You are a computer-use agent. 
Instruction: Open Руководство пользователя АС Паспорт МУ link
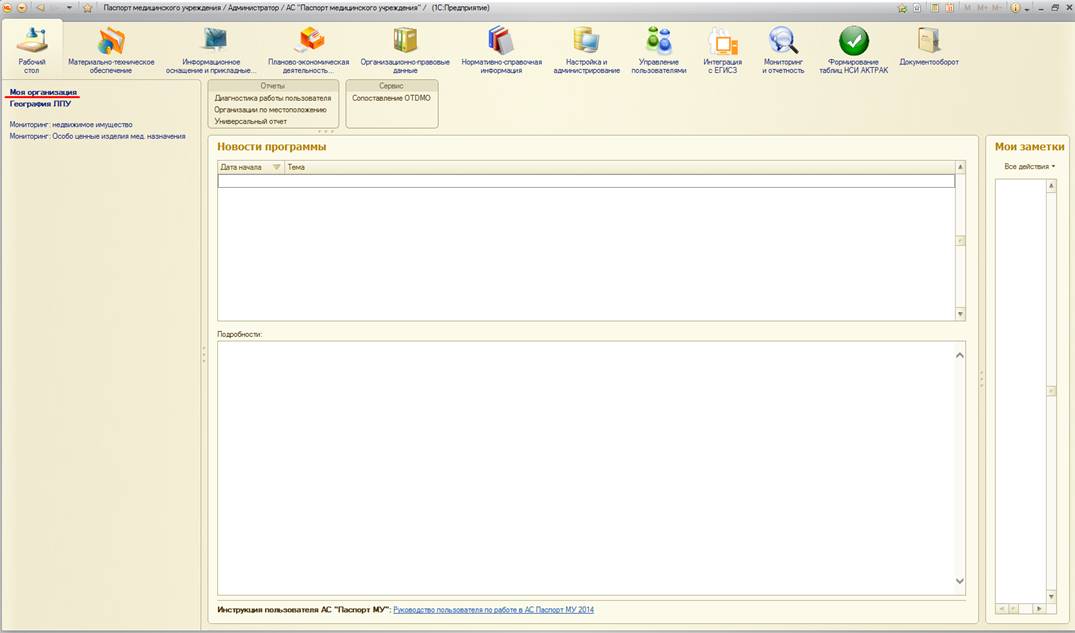coord(493,609)
